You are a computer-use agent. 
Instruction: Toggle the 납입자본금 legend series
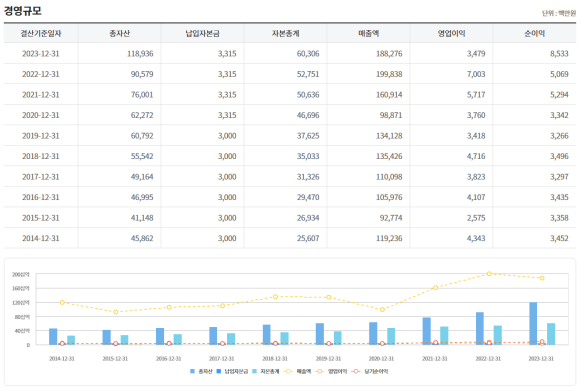(232, 371)
